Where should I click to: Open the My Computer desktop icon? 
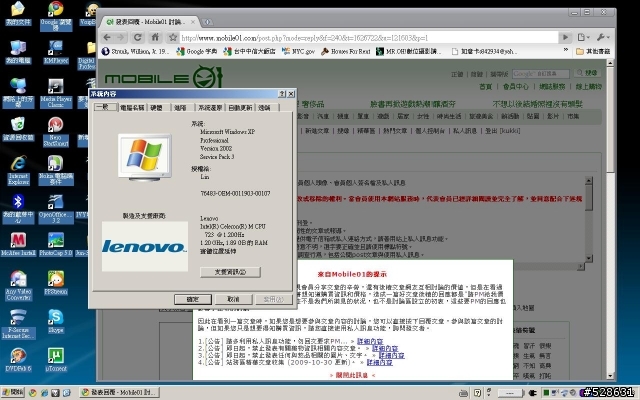(x=18, y=52)
